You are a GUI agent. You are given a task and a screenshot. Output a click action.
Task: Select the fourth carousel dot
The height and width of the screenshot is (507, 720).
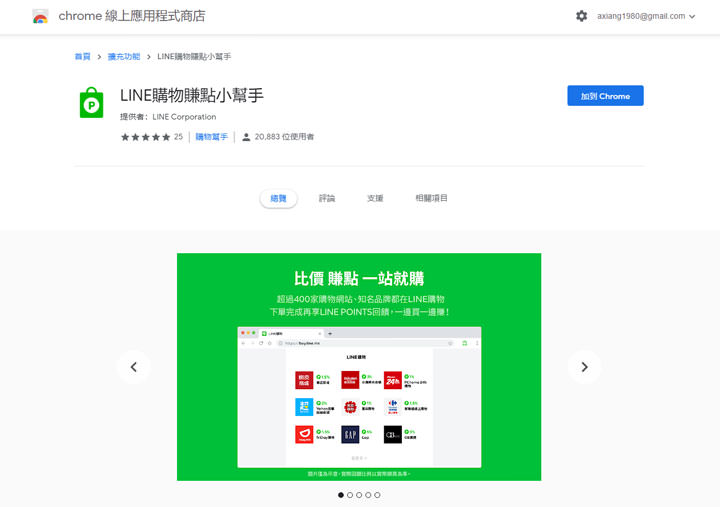[368, 495]
